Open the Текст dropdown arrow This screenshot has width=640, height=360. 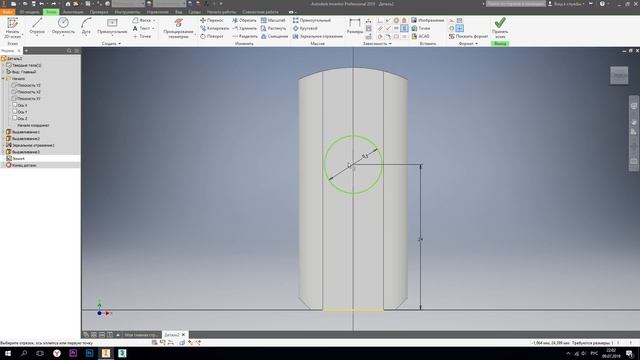tap(153, 28)
